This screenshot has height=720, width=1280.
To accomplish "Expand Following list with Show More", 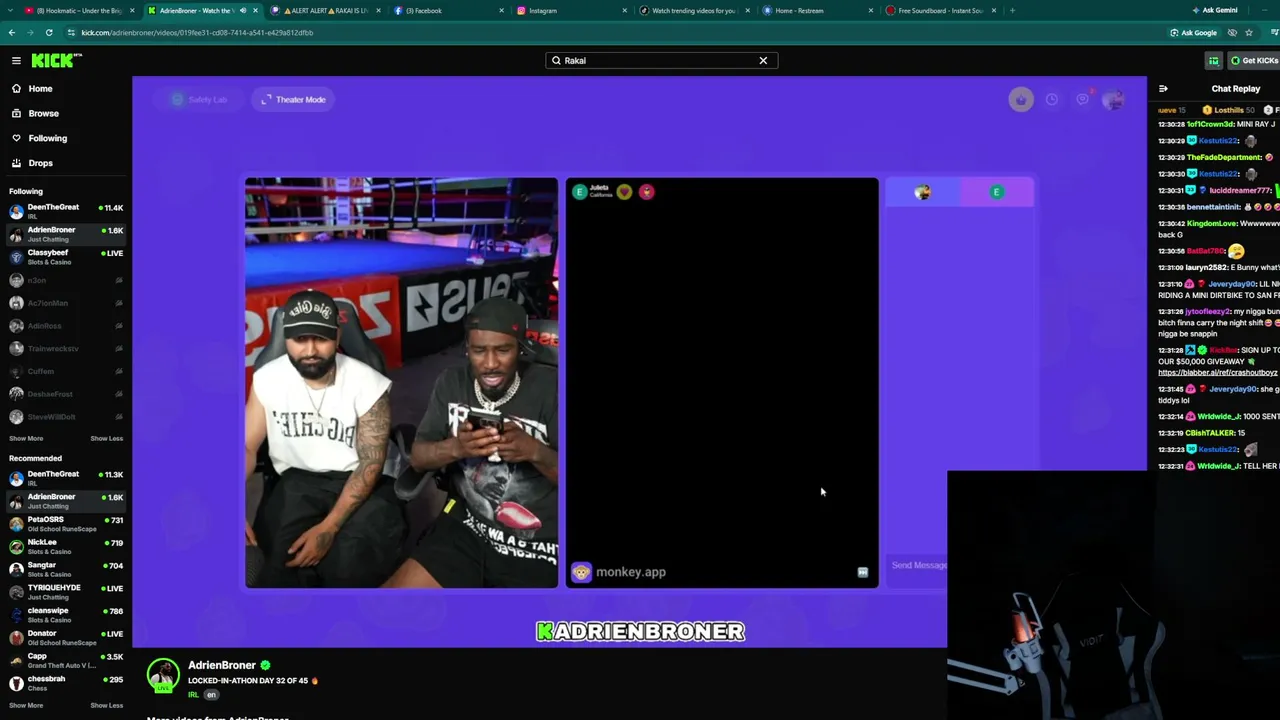I will [x=26, y=438].
